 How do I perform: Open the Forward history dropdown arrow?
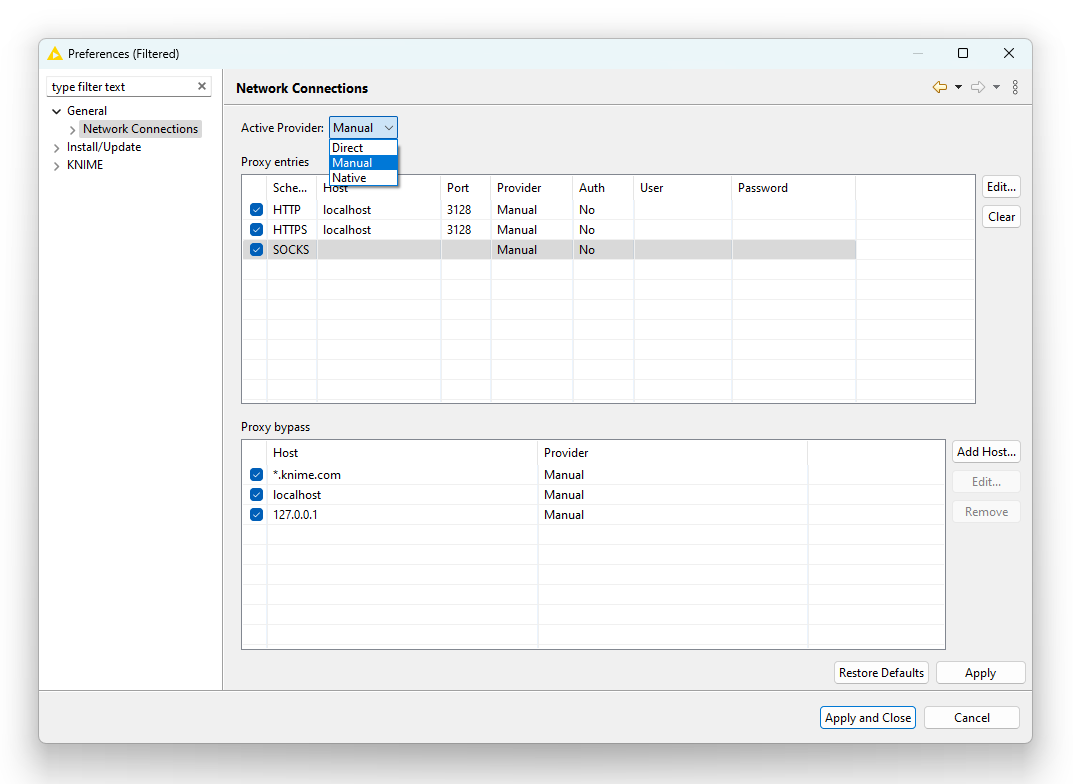click(996, 87)
